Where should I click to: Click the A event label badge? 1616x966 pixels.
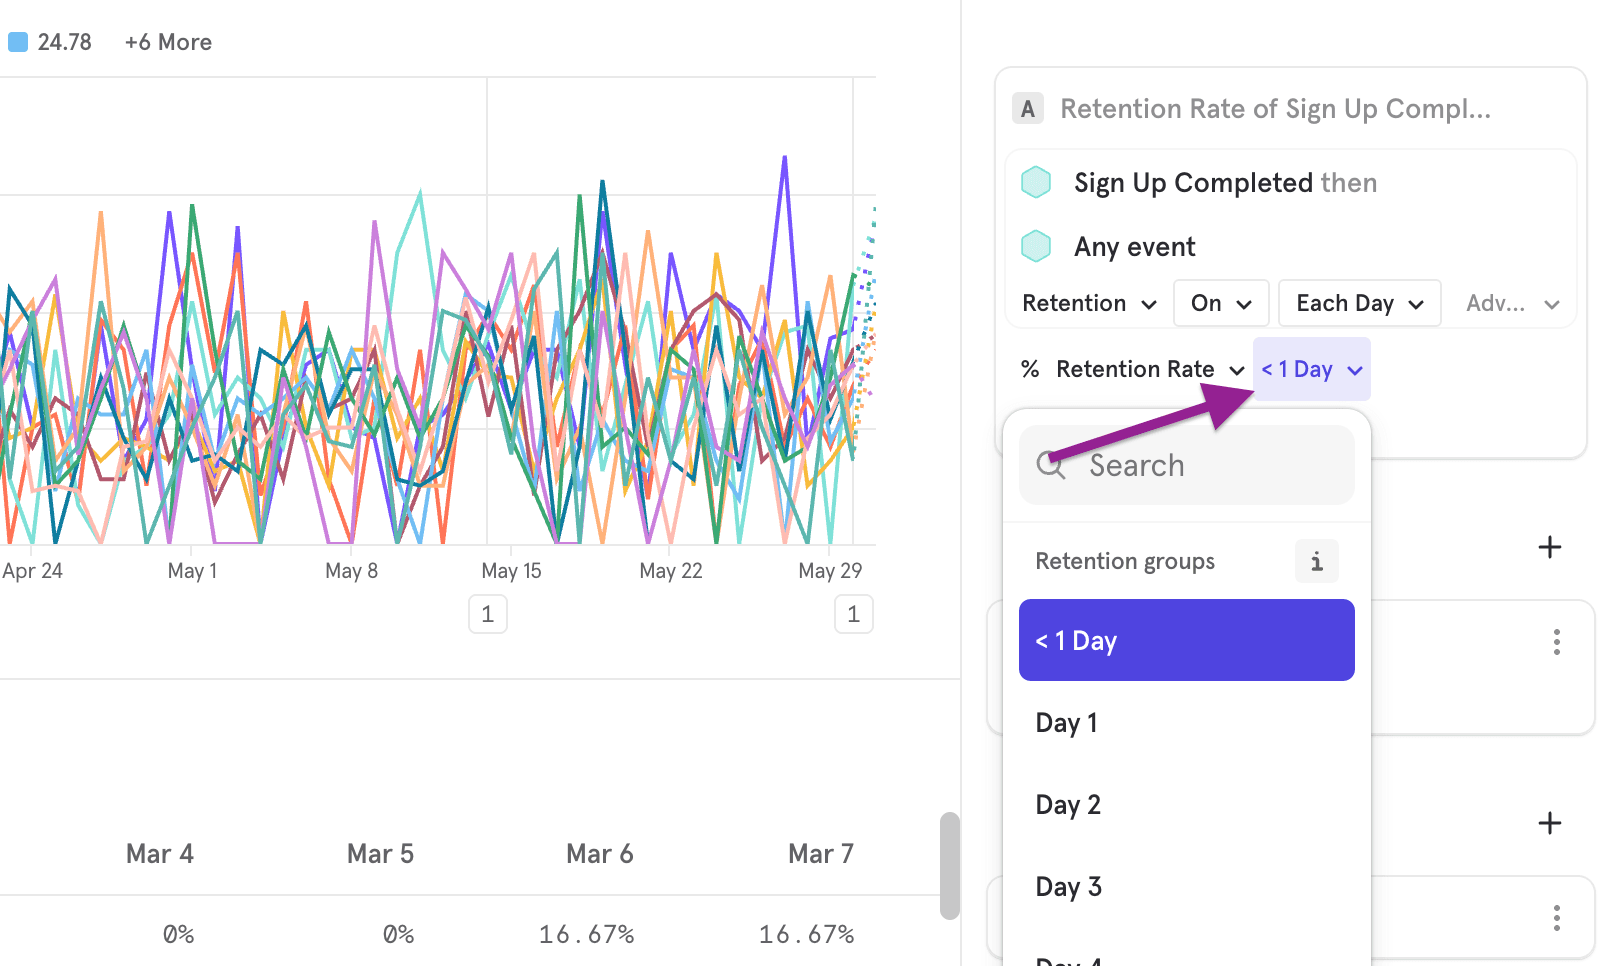pyautogui.click(x=1027, y=108)
